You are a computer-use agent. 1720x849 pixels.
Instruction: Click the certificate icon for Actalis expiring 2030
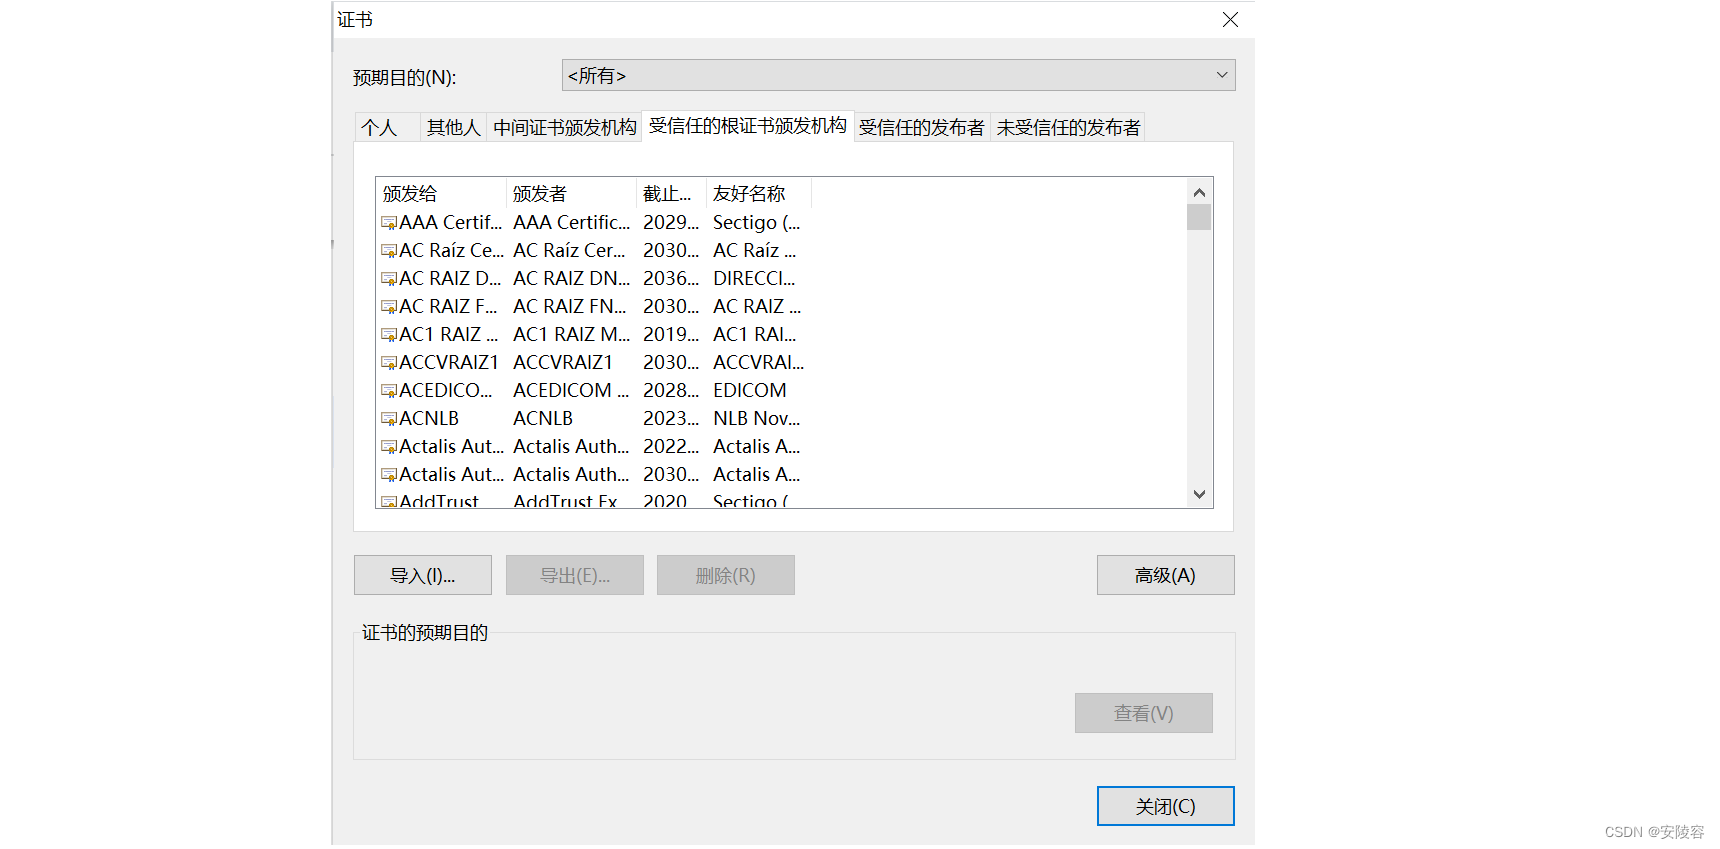389,475
